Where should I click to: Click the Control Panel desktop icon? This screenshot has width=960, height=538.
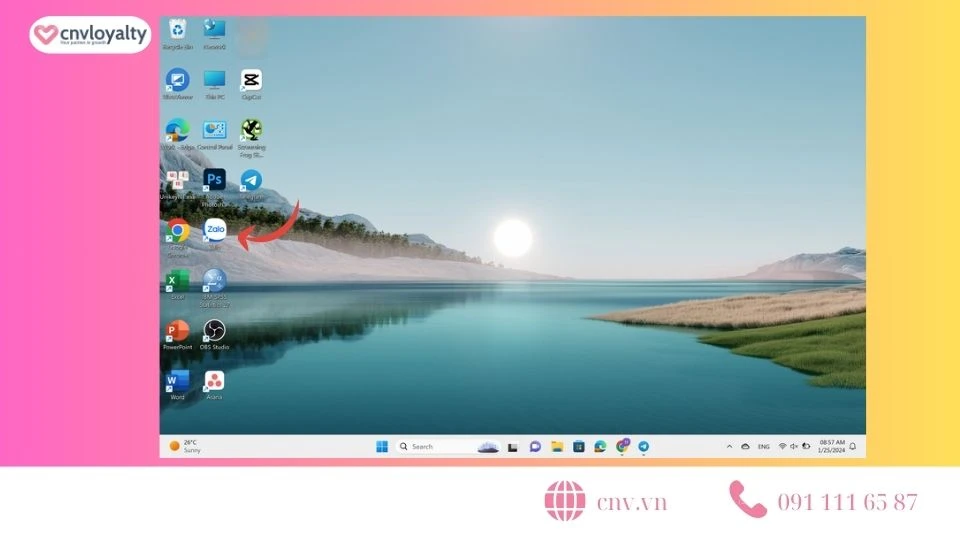214,131
